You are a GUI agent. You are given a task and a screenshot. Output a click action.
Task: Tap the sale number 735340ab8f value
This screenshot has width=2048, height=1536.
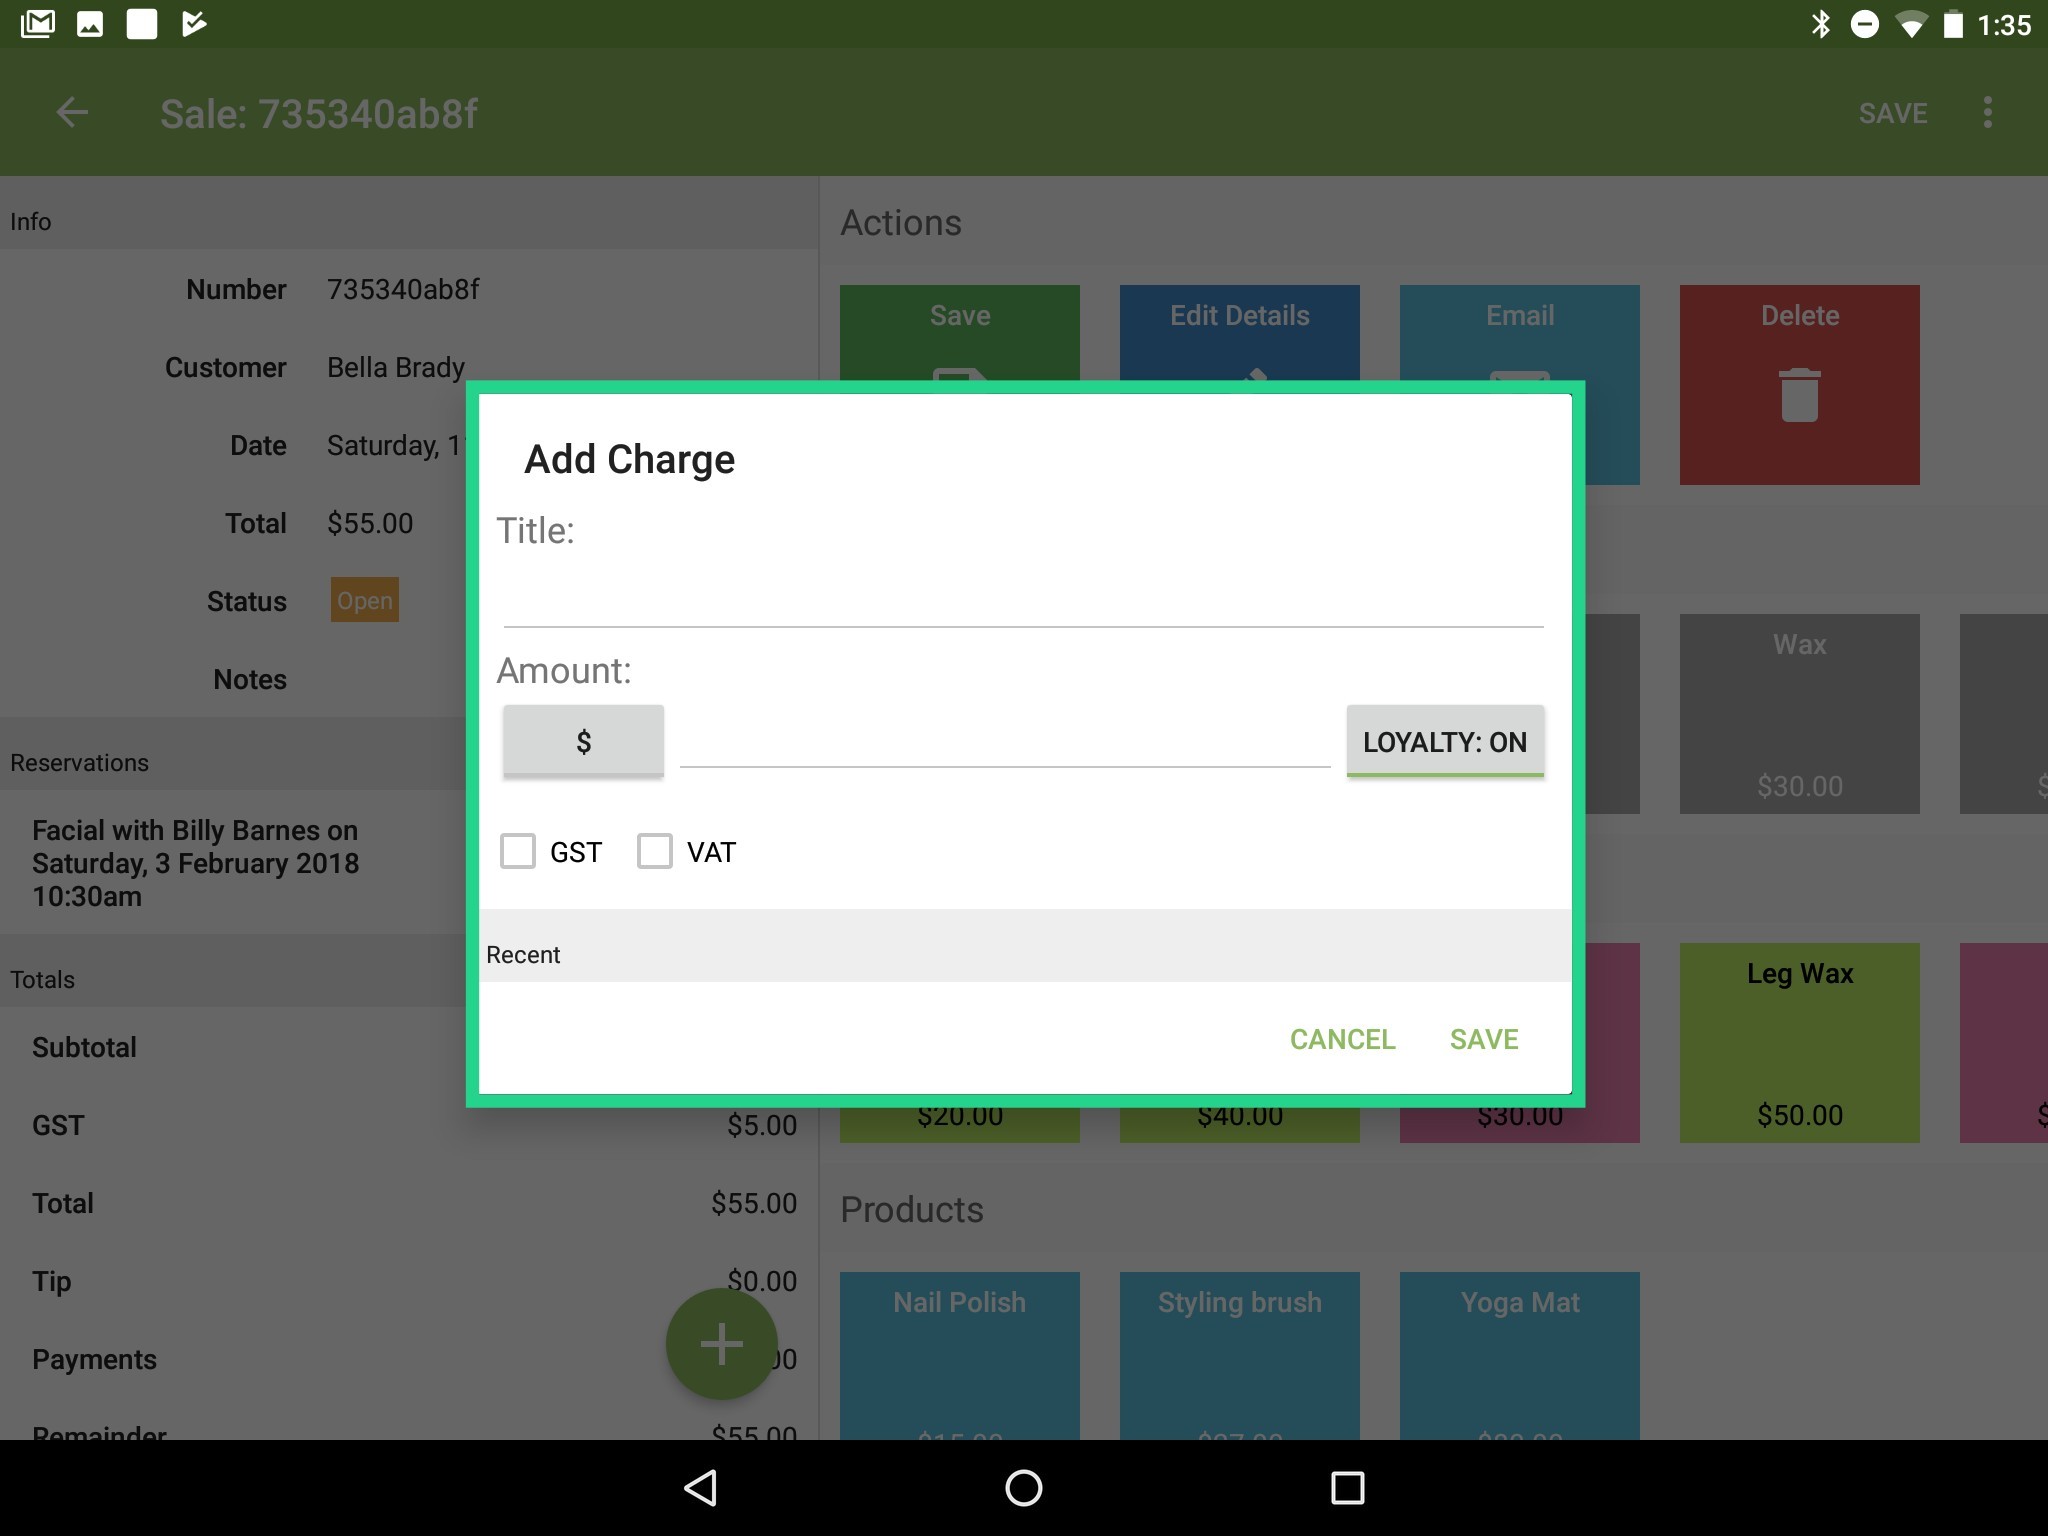coord(403,289)
